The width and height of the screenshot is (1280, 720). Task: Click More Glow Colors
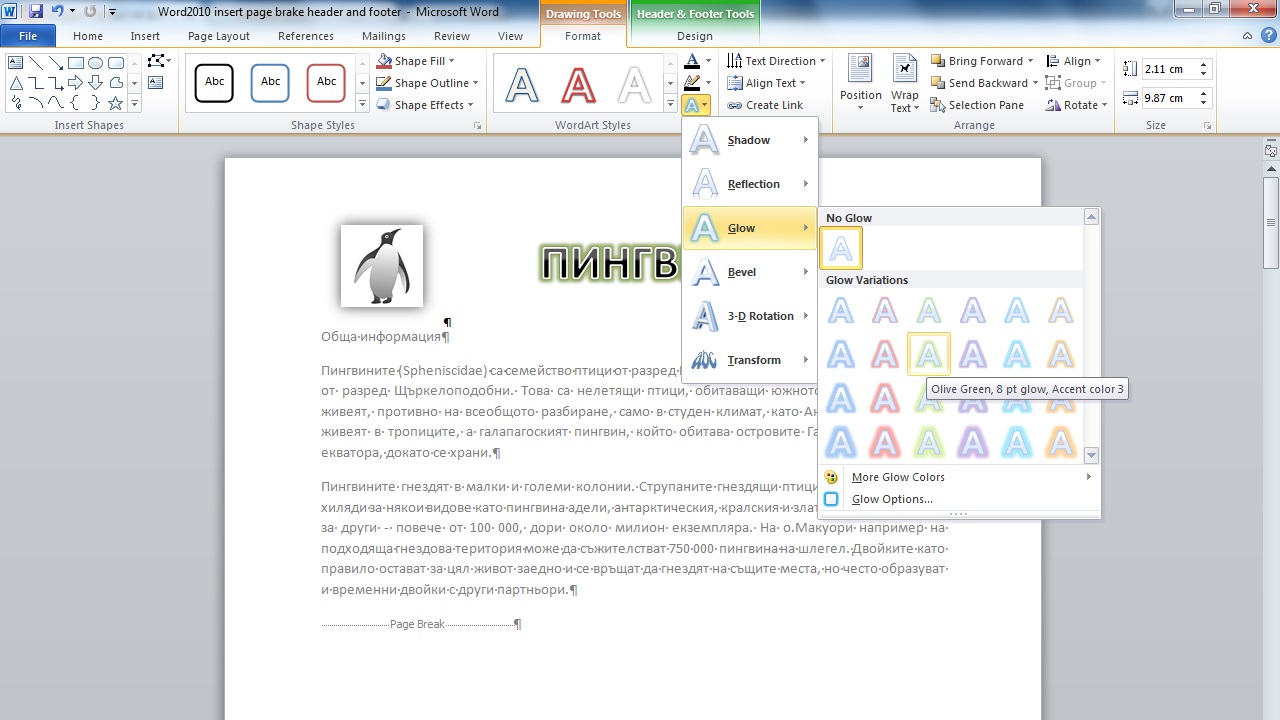click(x=897, y=477)
